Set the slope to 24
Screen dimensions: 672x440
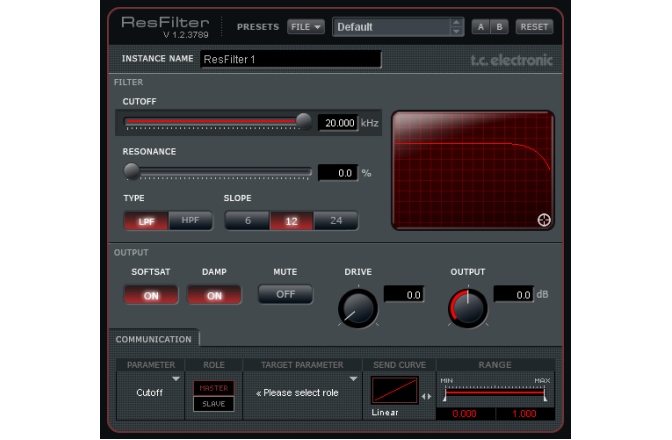pyautogui.click(x=336, y=221)
